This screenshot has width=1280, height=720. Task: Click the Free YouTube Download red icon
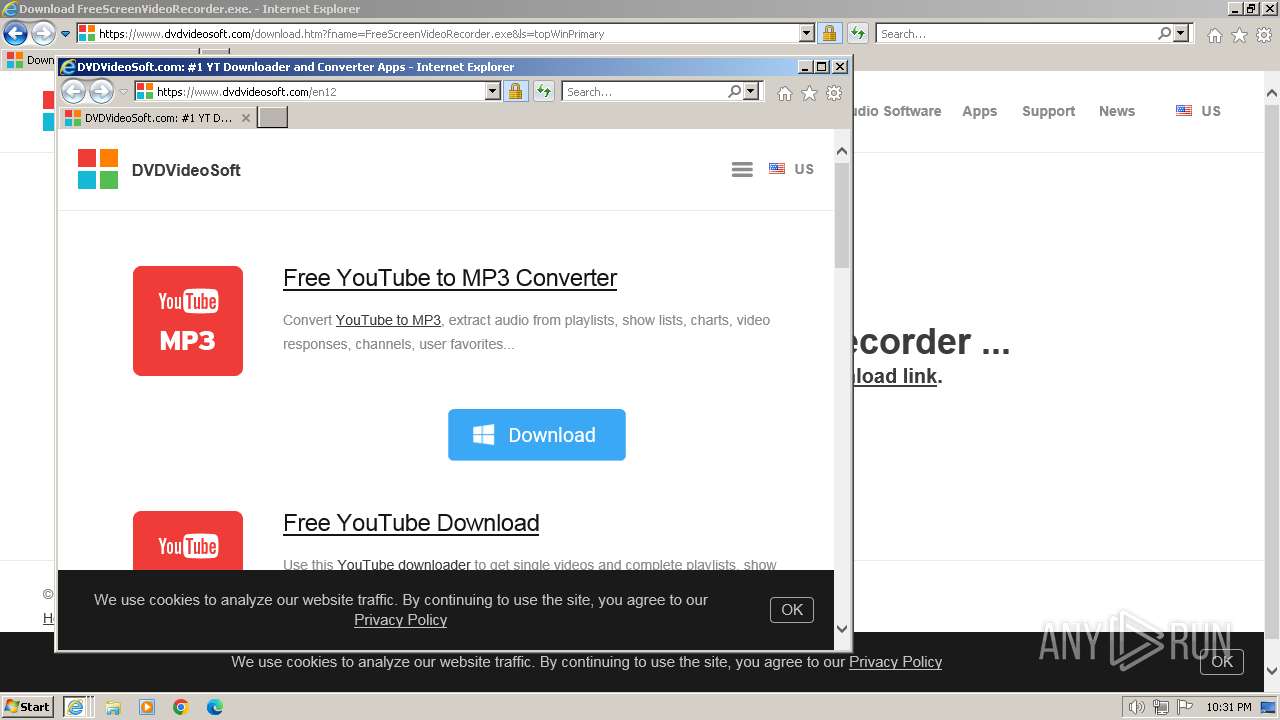point(188,540)
